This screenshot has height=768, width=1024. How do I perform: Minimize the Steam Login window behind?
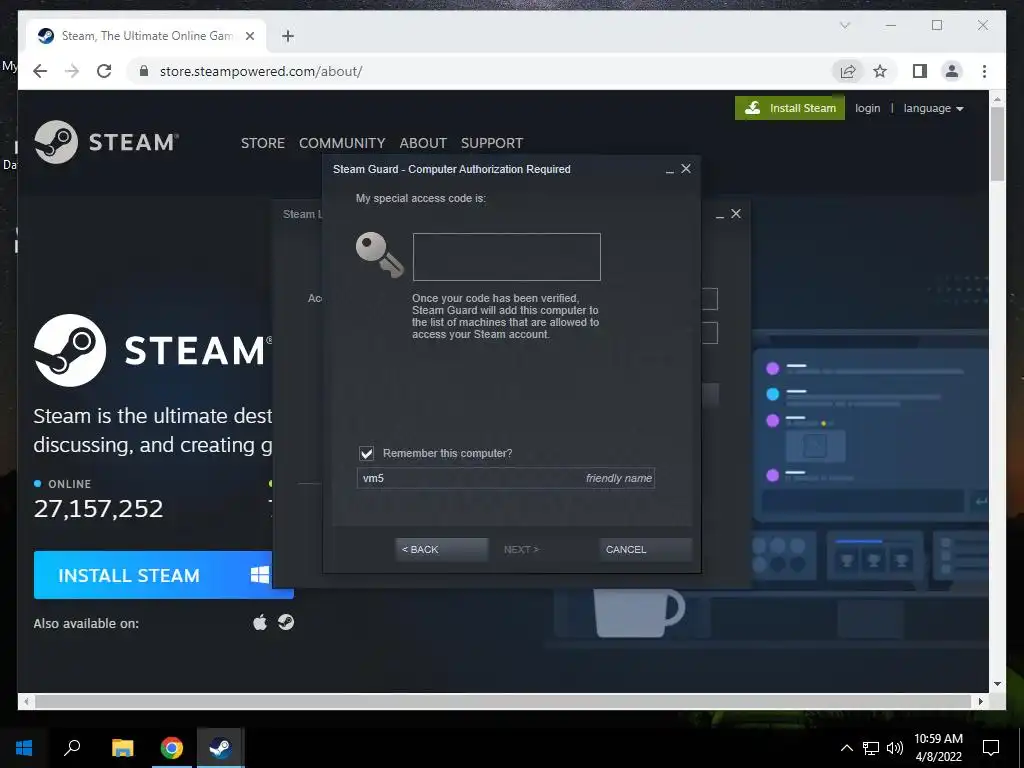pos(720,215)
